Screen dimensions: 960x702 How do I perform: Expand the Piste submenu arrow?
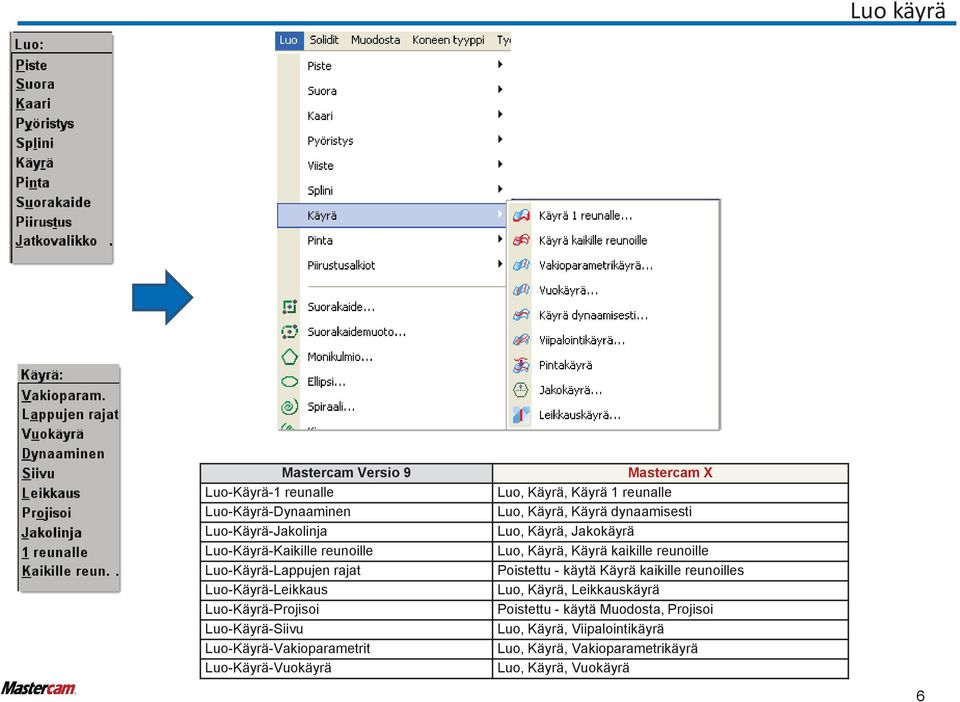point(500,65)
